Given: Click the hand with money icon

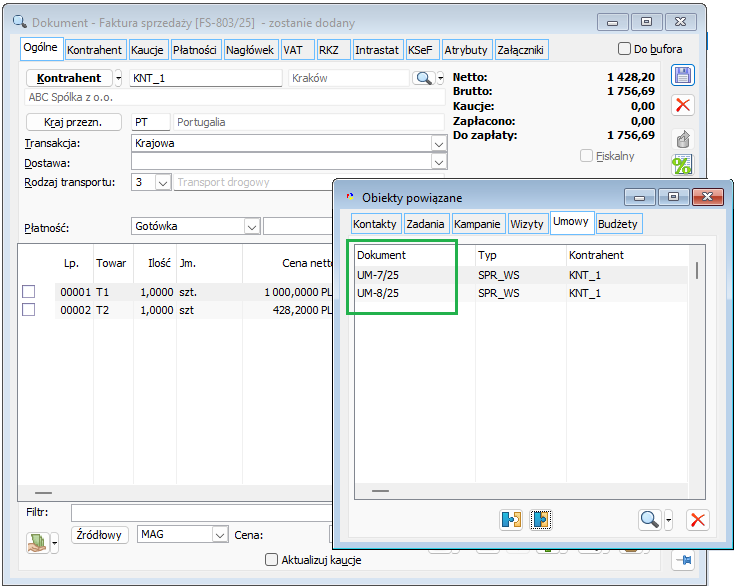Looking at the screenshot, I should [37, 541].
